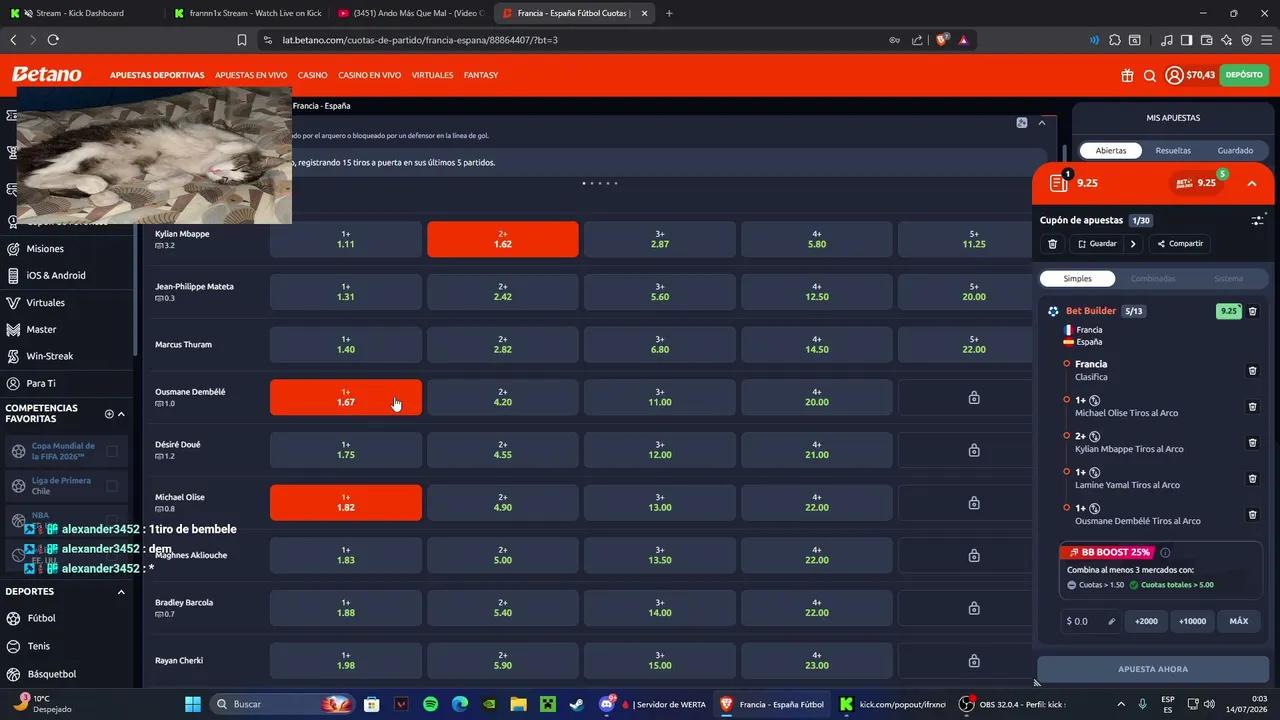Viewport: 1280px width, 720px height.
Task: Select Kylian Mbappe 1+ odds 1.11
Action: pos(346,239)
